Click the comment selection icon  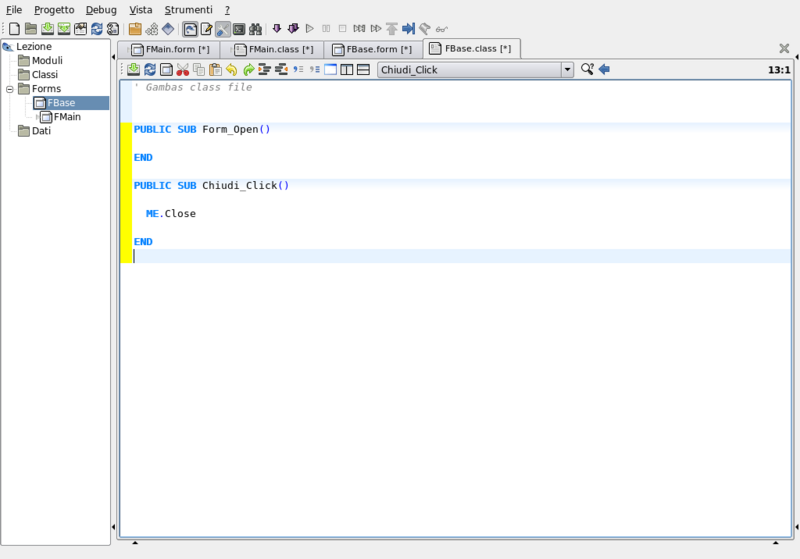(x=298, y=69)
